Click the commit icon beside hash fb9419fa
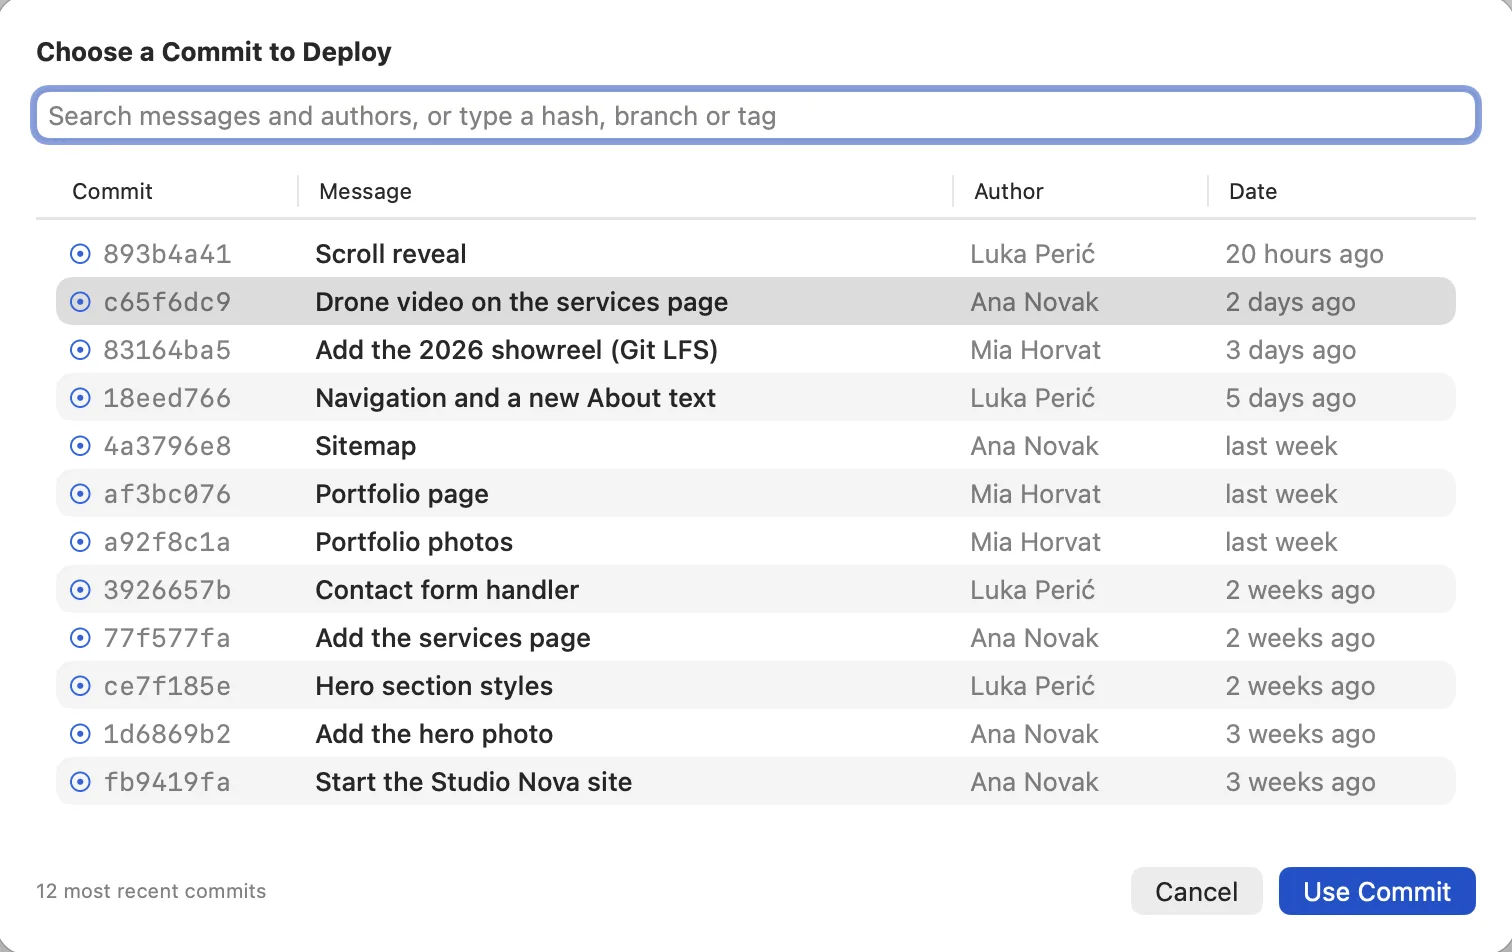This screenshot has height=952, width=1512. [x=80, y=782]
